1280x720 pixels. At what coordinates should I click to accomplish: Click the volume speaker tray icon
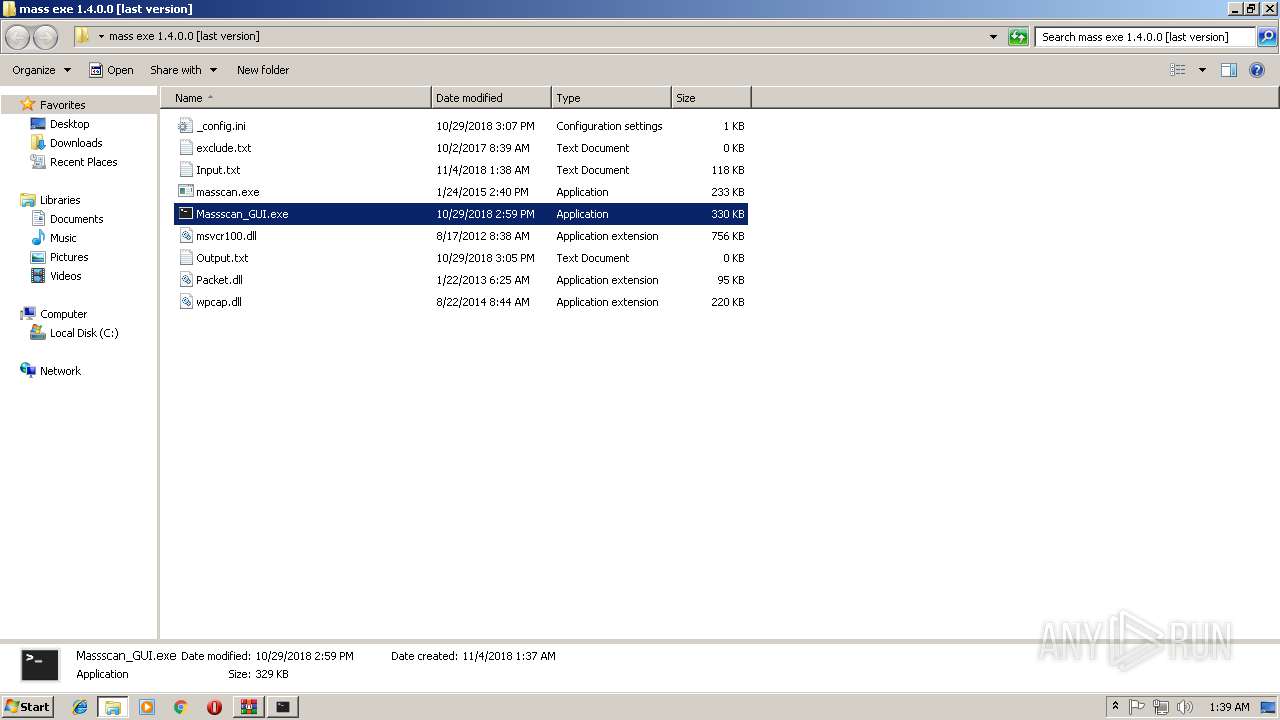(1185, 707)
